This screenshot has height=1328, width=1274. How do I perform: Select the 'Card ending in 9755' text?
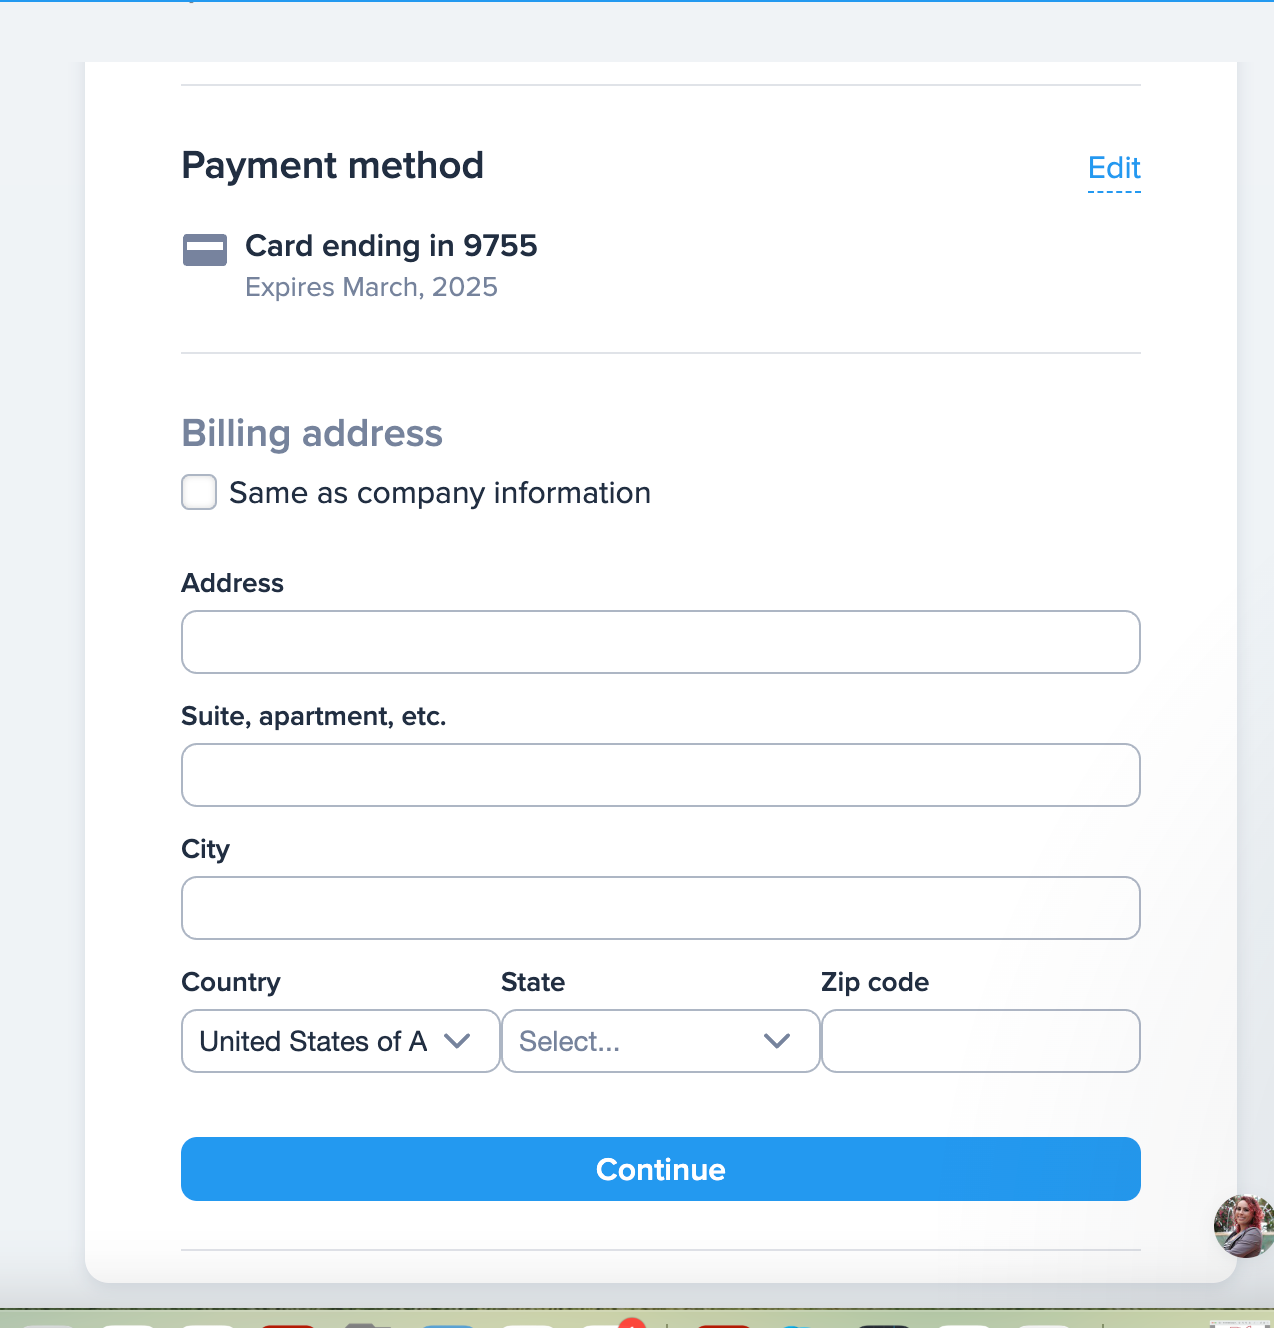391,246
